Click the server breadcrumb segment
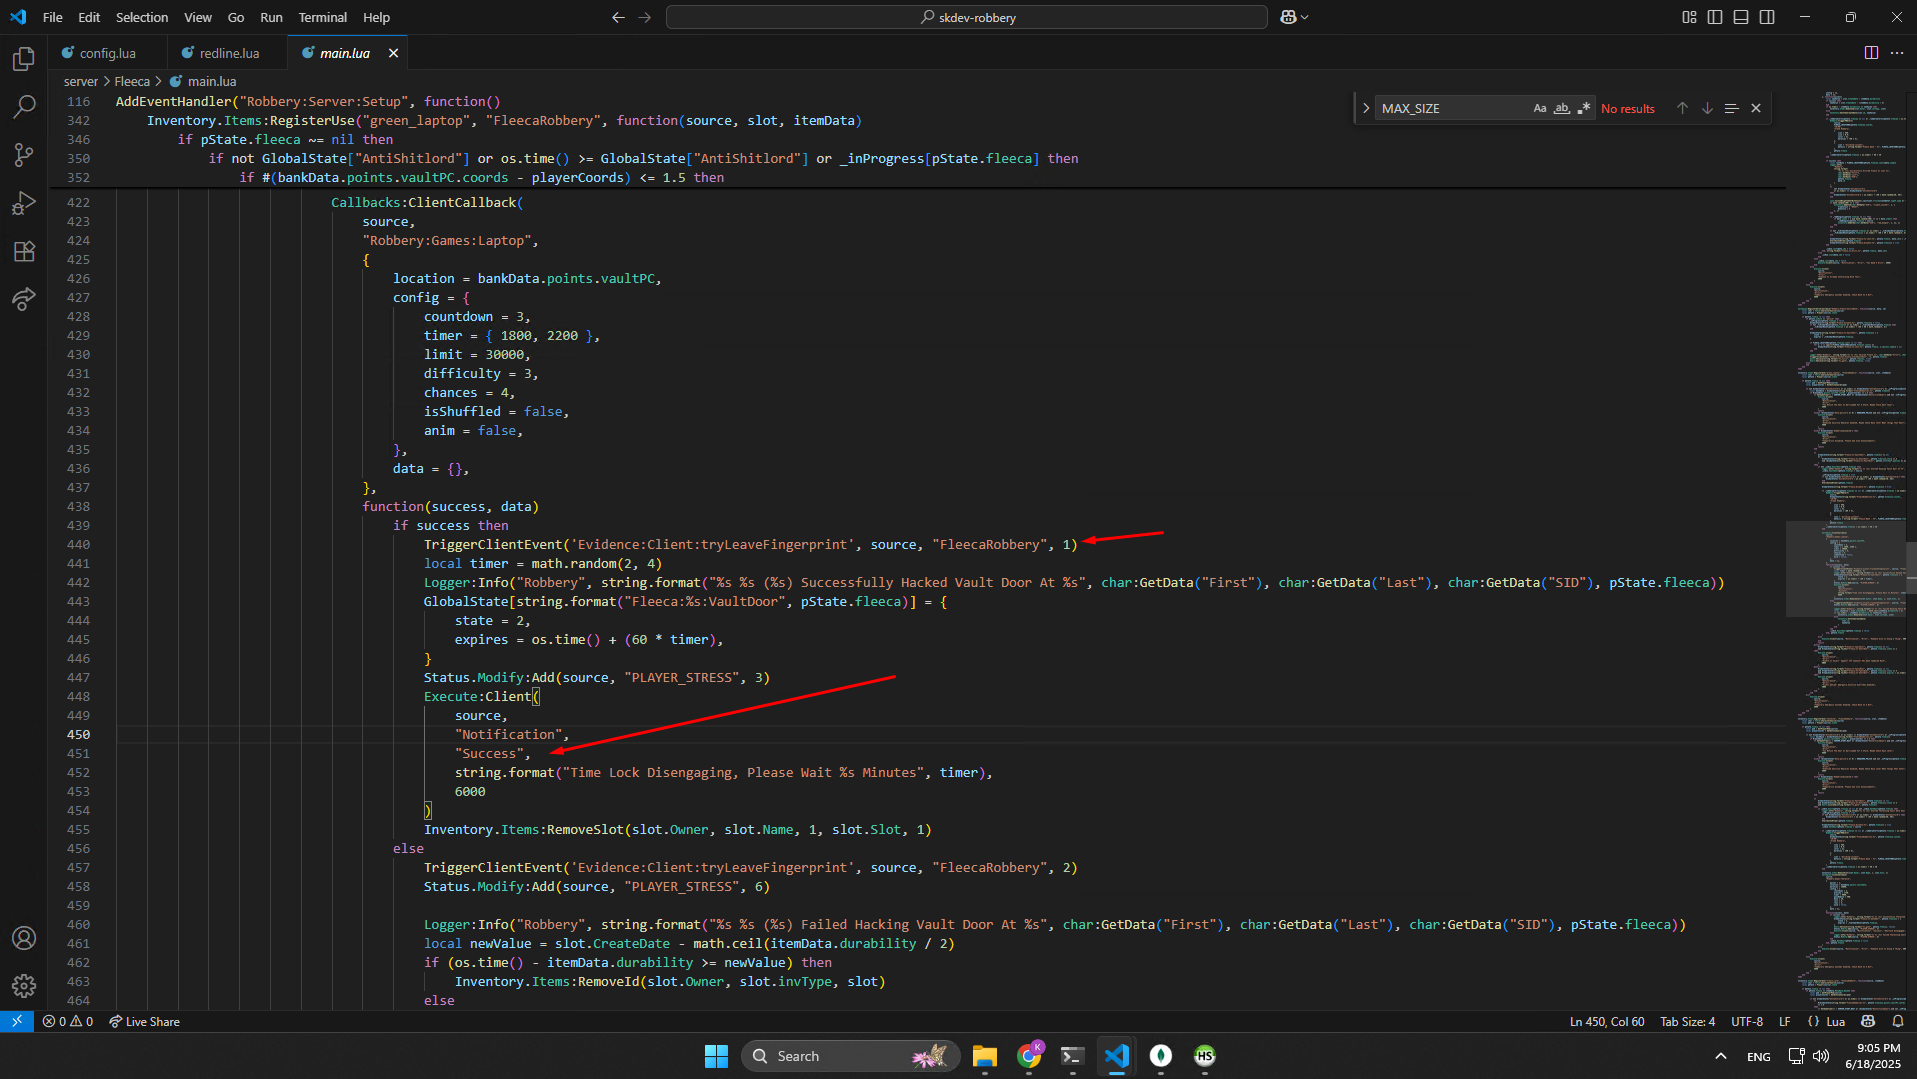This screenshot has width=1917, height=1079. [x=81, y=81]
